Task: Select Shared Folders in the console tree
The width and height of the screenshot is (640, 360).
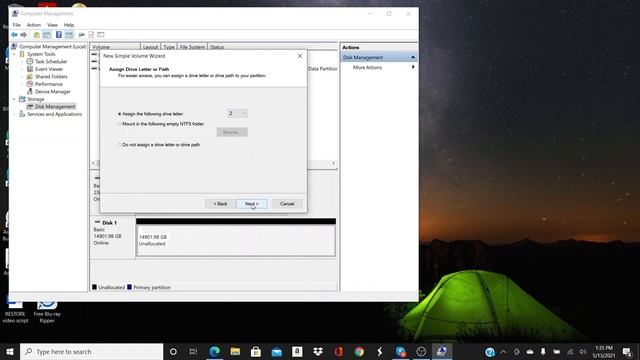Action: click(x=51, y=77)
